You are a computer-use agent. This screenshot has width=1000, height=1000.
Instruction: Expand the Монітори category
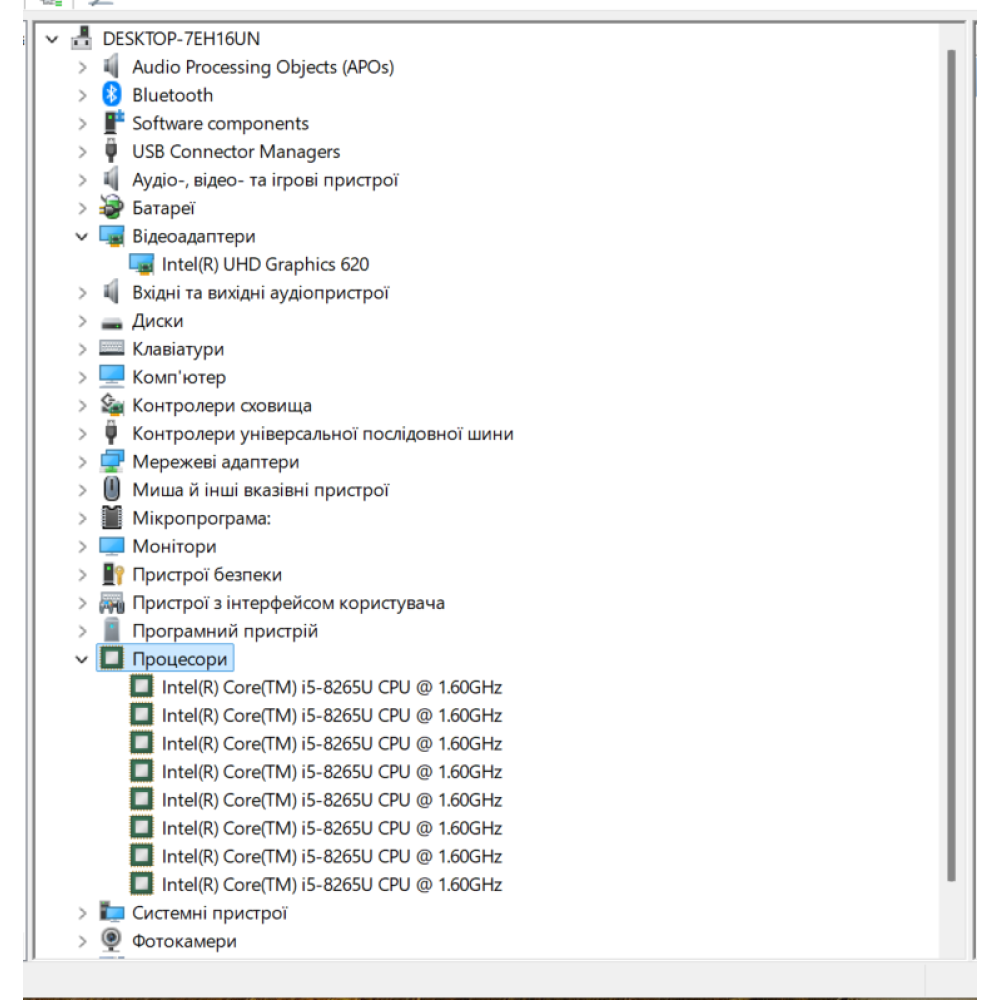(x=82, y=547)
